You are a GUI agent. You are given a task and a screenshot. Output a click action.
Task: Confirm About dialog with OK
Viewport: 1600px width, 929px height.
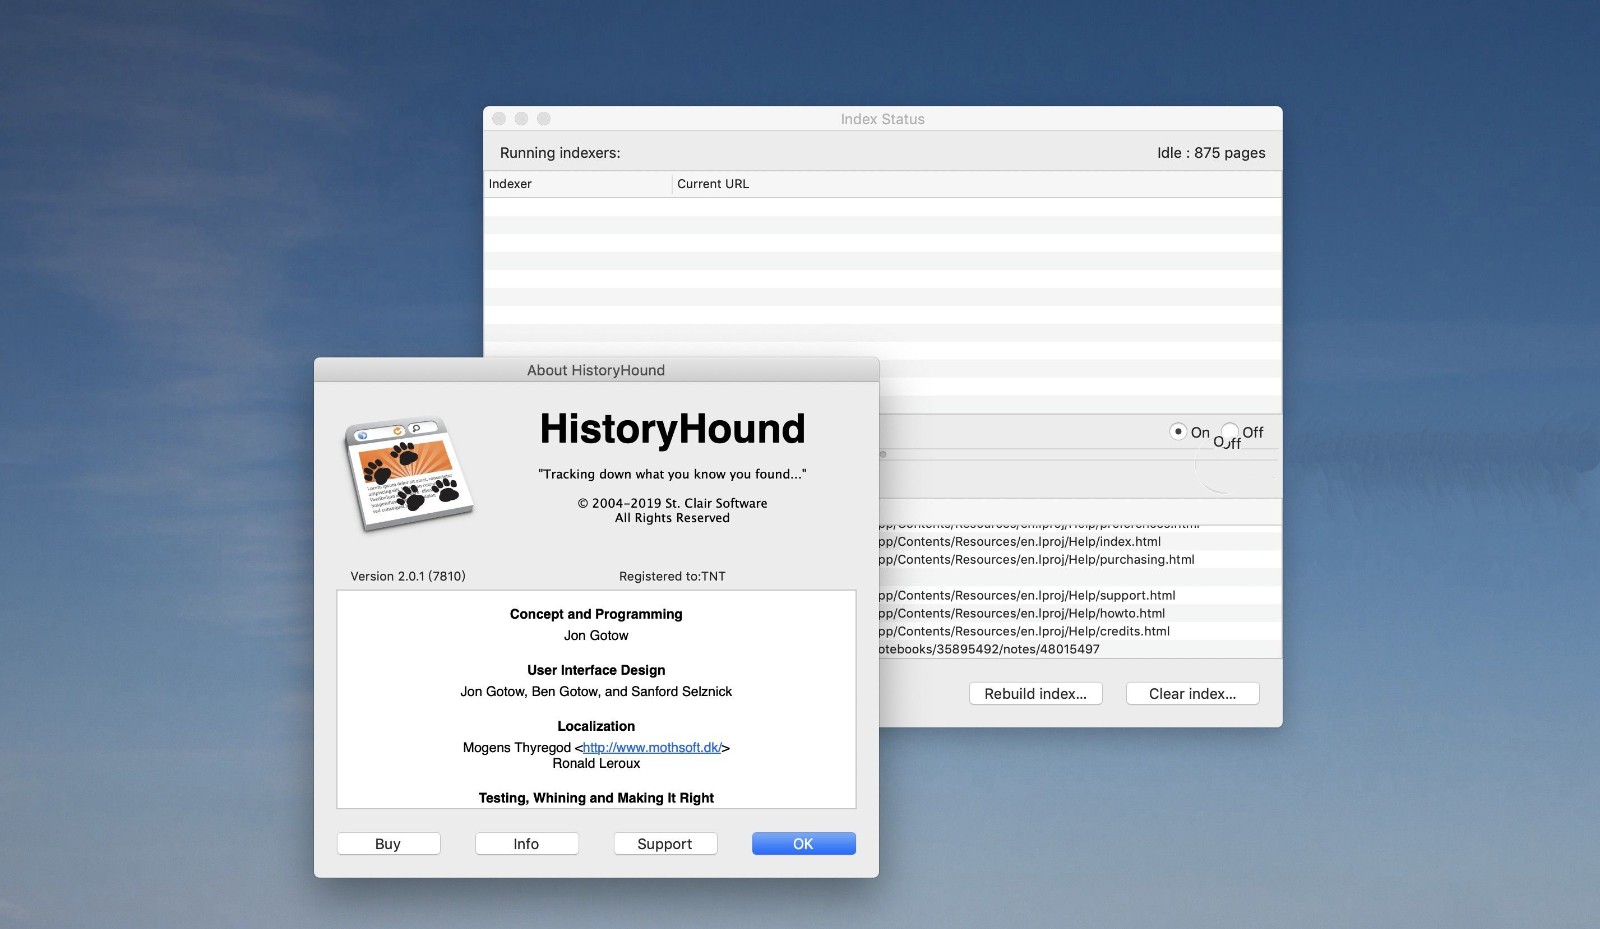803,844
